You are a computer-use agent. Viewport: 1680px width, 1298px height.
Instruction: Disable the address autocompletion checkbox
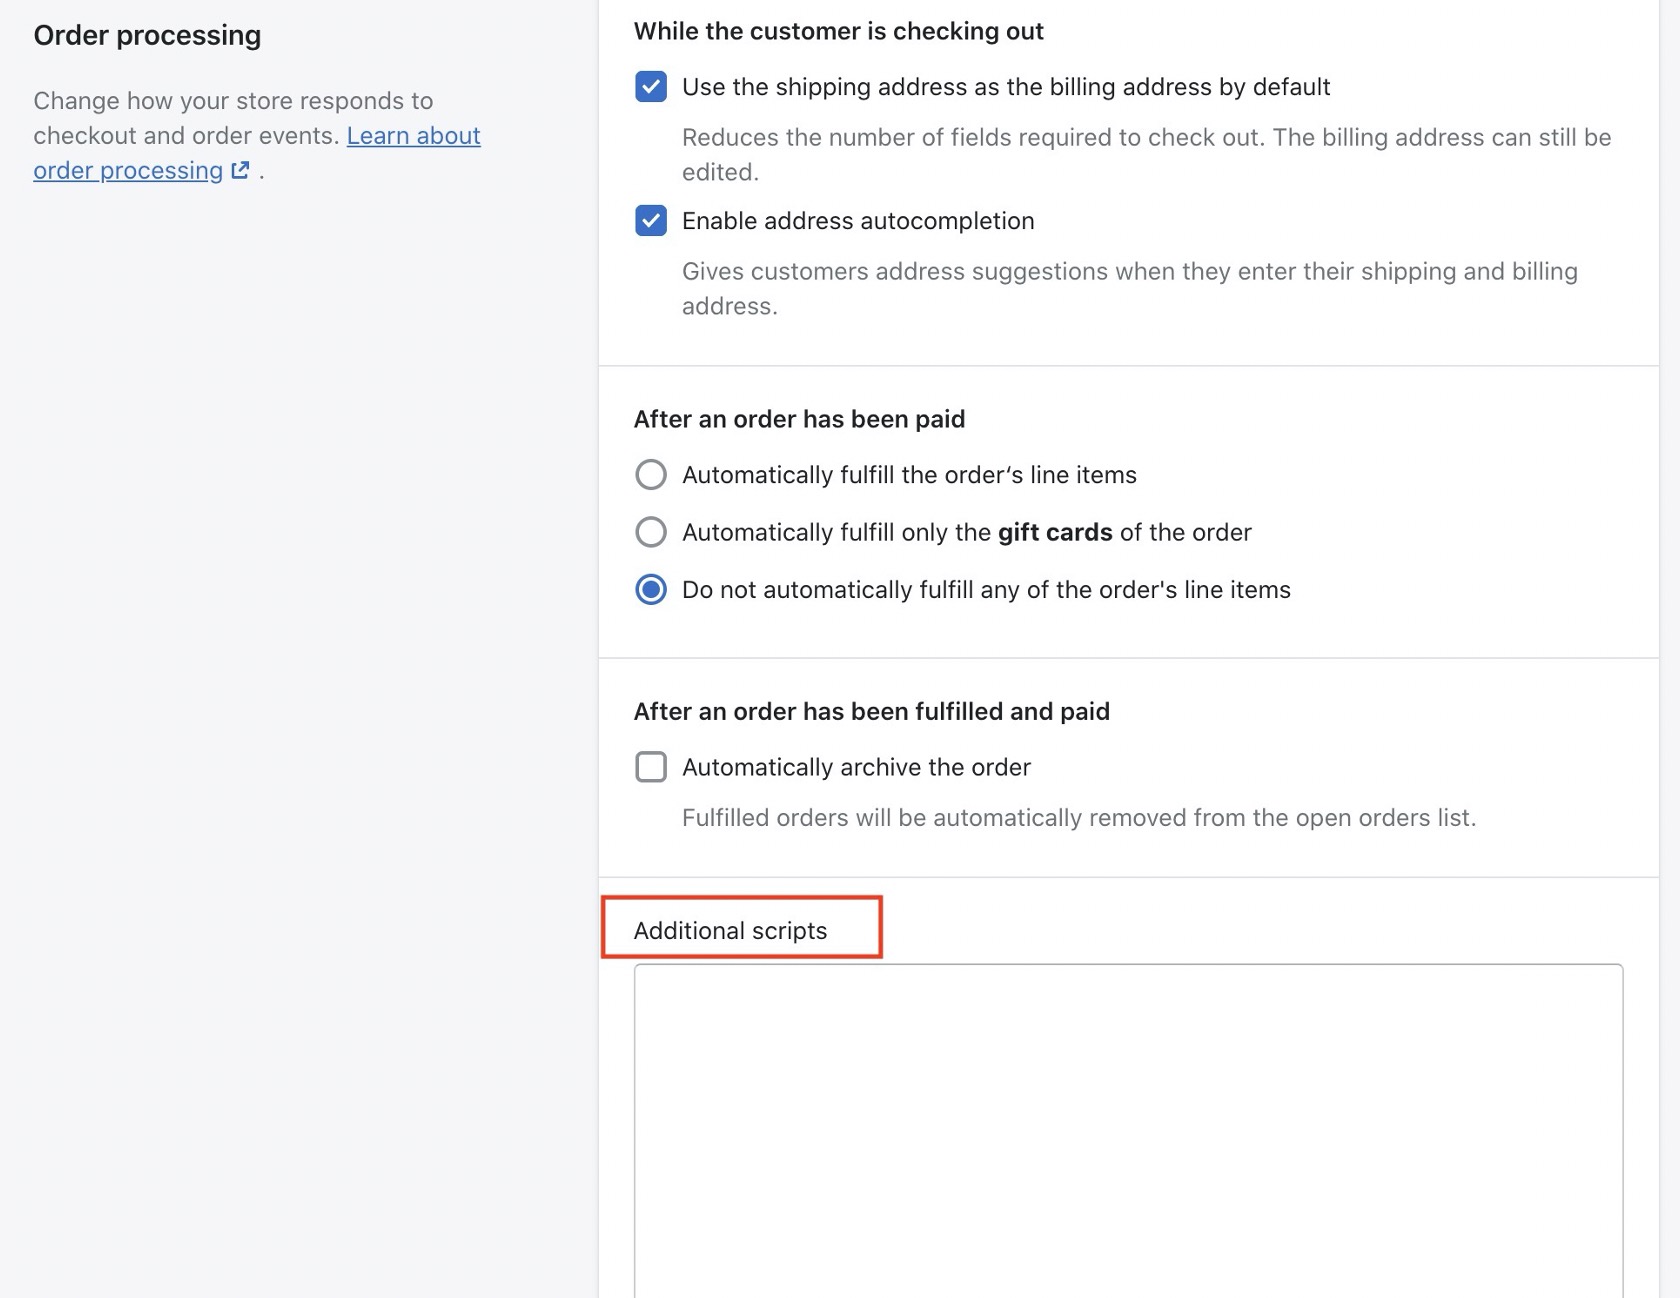(x=651, y=221)
